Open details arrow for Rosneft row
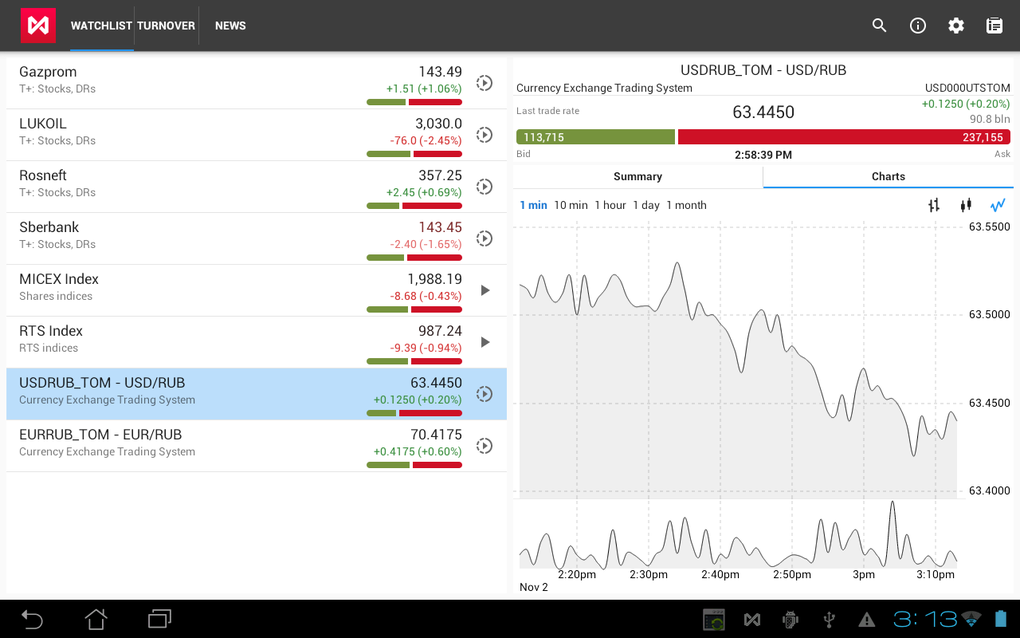The height and width of the screenshot is (638, 1020). point(484,187)
